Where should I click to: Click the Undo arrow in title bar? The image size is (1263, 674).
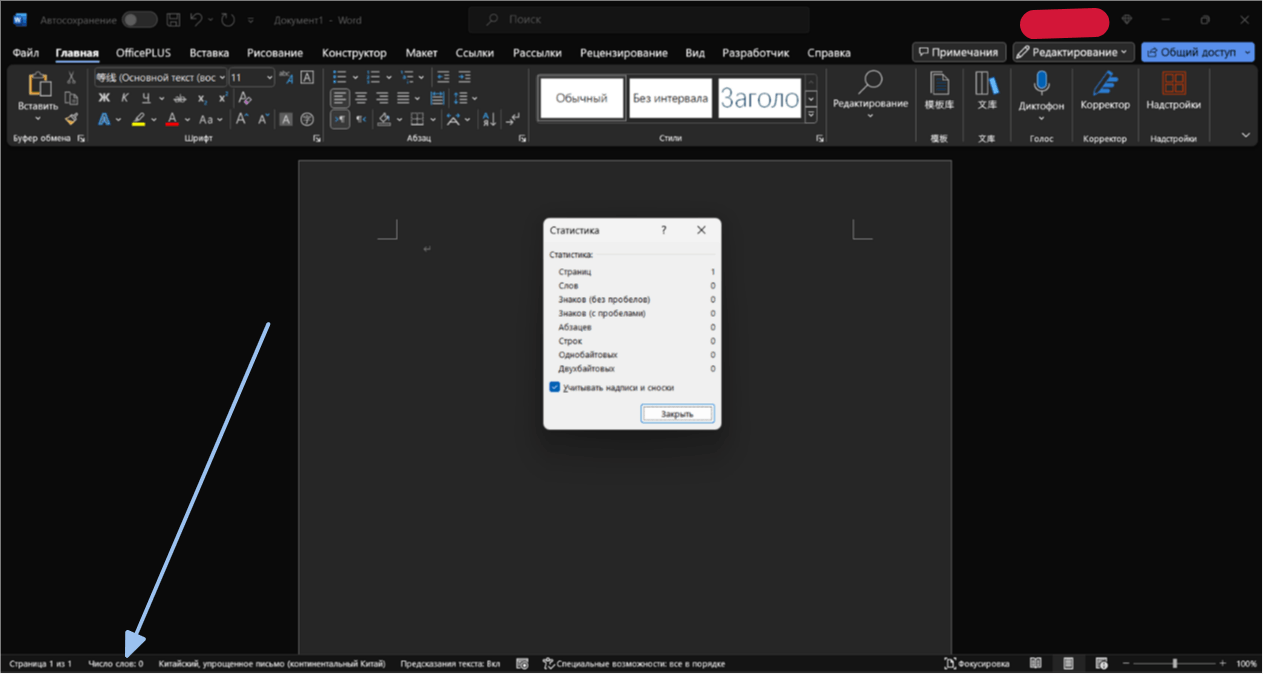tap(197, 20)
